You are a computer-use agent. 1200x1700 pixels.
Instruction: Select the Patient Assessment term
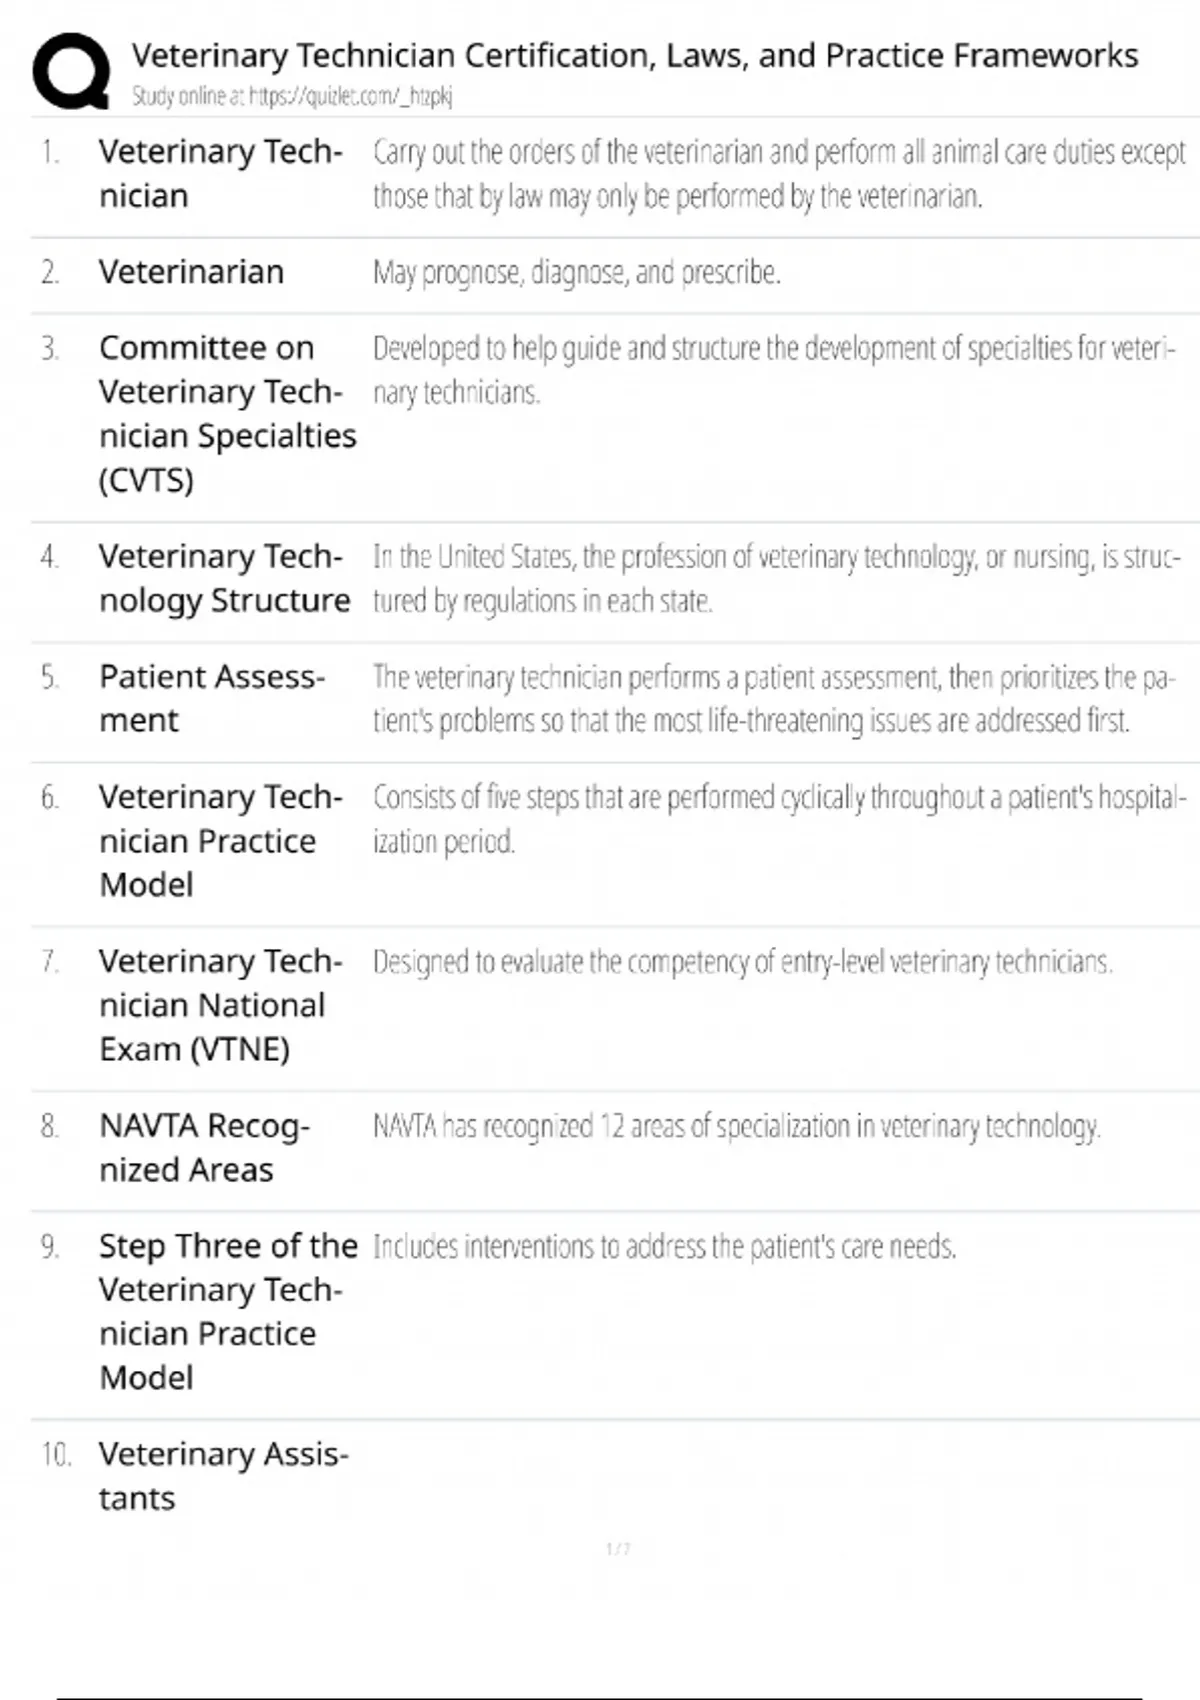[x=212, y=698]
